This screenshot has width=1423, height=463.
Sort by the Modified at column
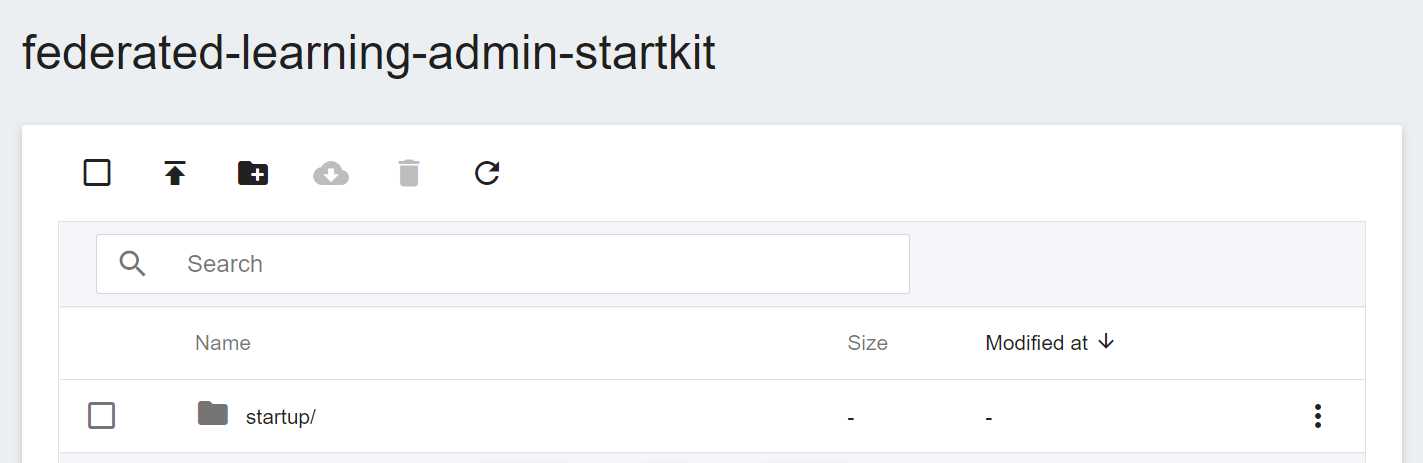[1037, 343]
